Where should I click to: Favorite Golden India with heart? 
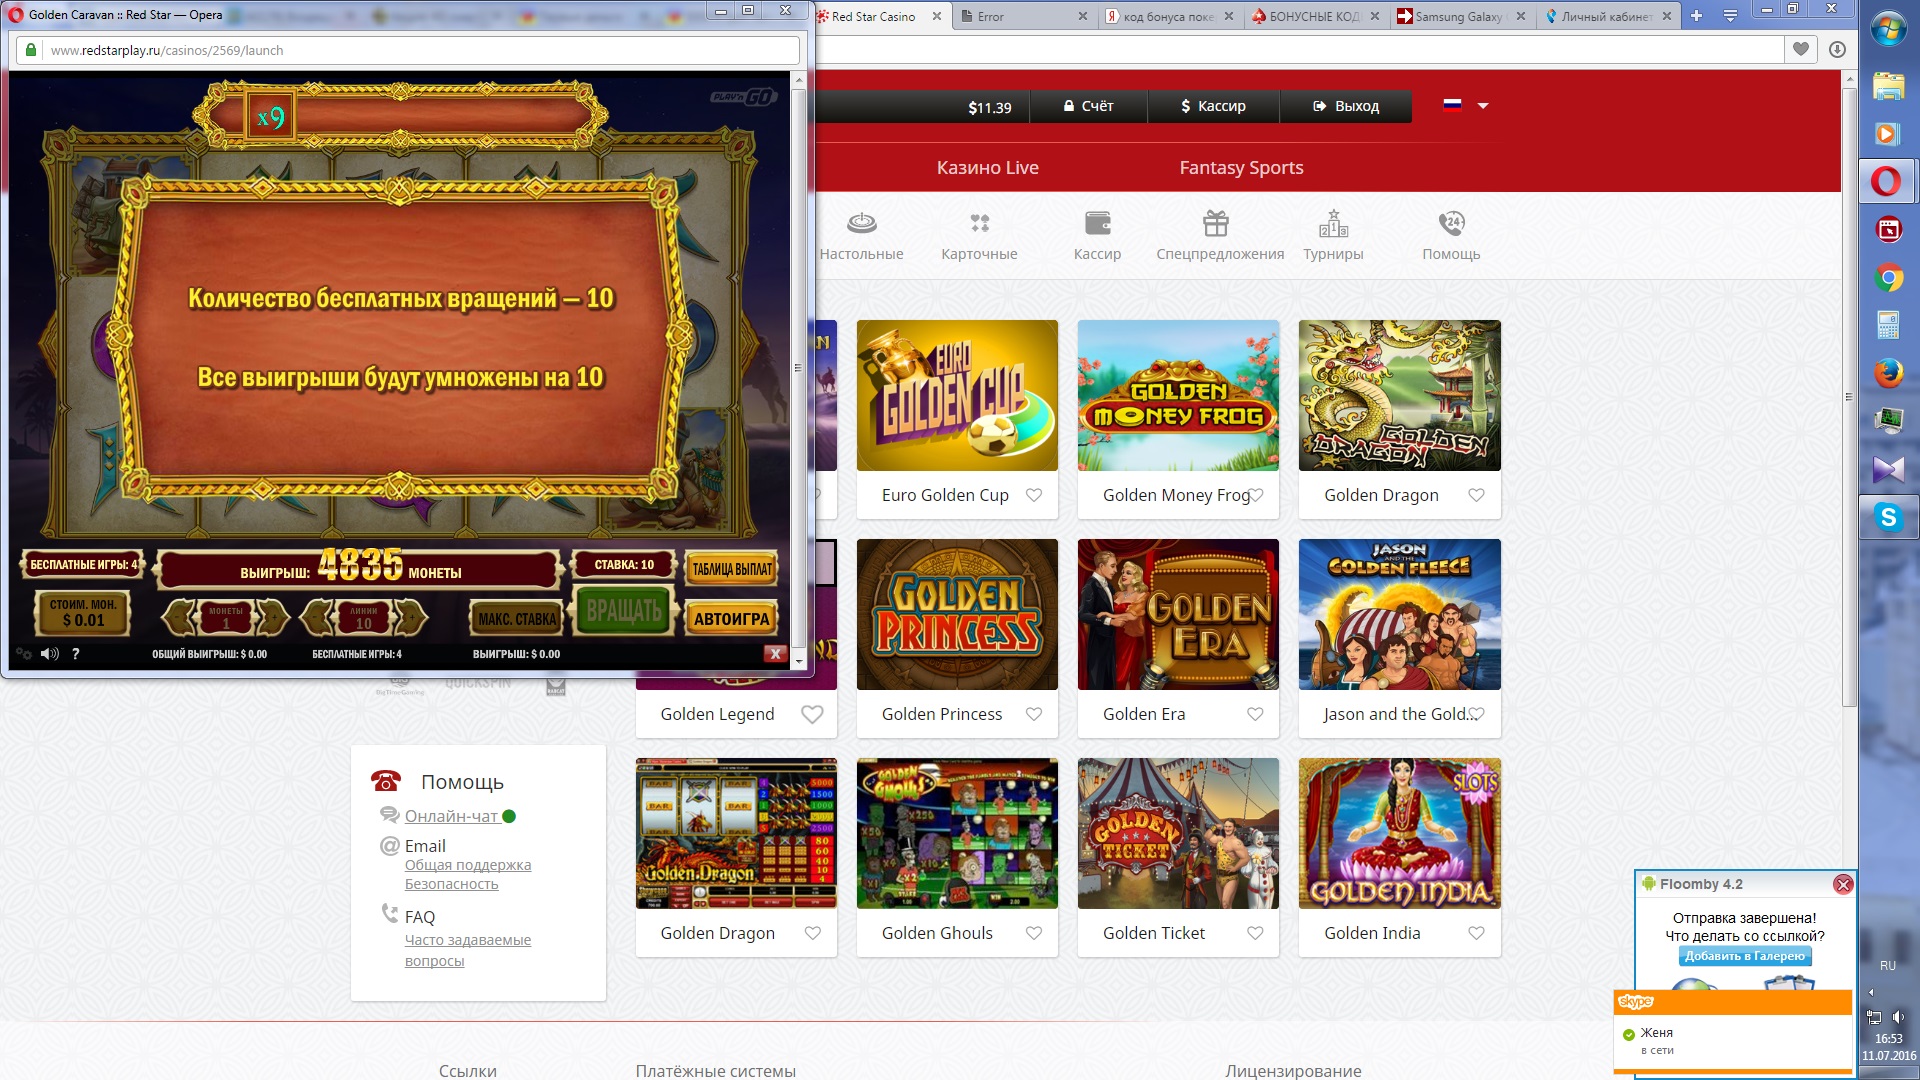[x=1476, y=933]
